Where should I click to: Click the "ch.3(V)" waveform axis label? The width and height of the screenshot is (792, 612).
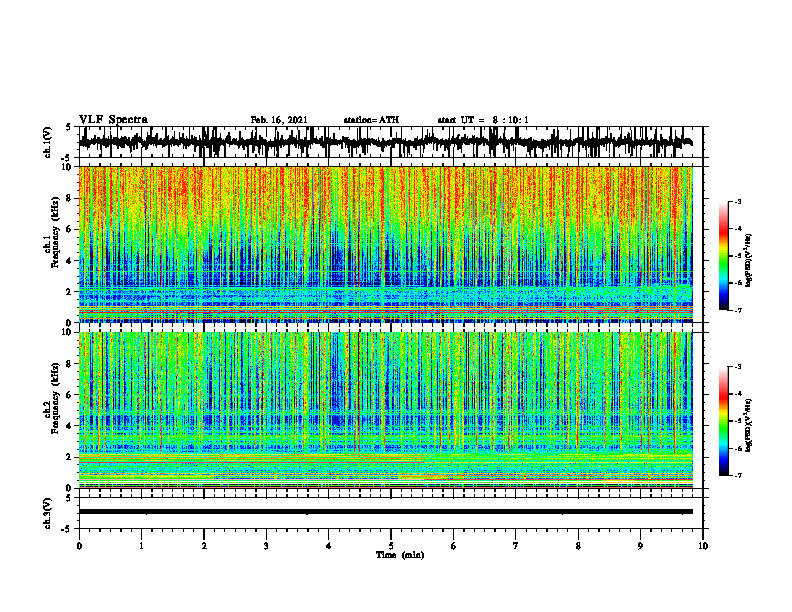[x=48, y=513]
